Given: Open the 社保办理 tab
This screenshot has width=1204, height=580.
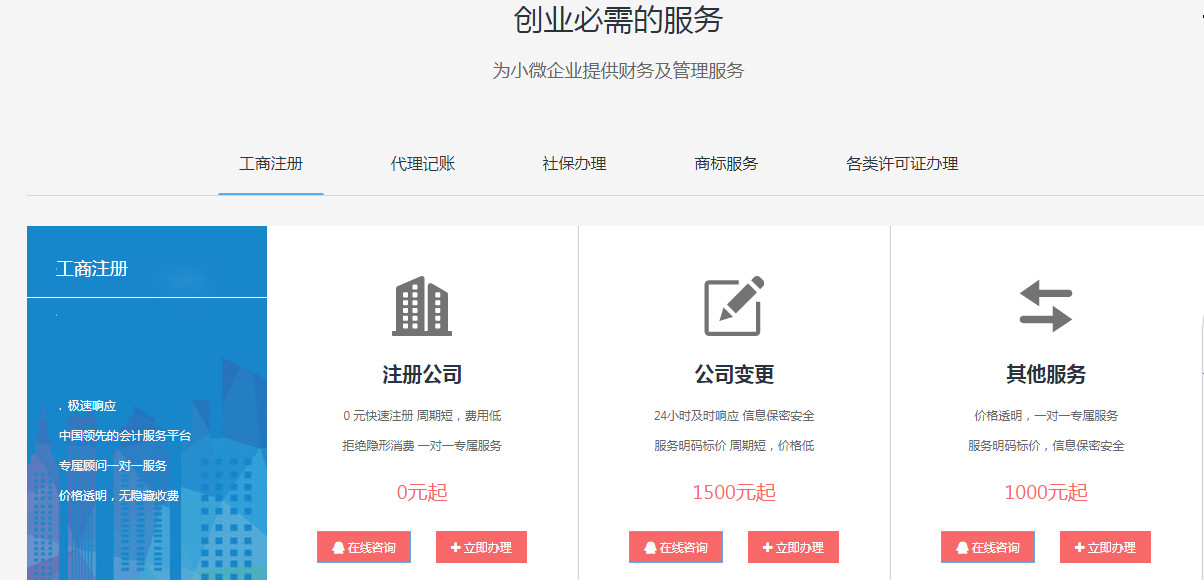Looking at the screenshot, I should pyautogui.click(x=575, y=163).
